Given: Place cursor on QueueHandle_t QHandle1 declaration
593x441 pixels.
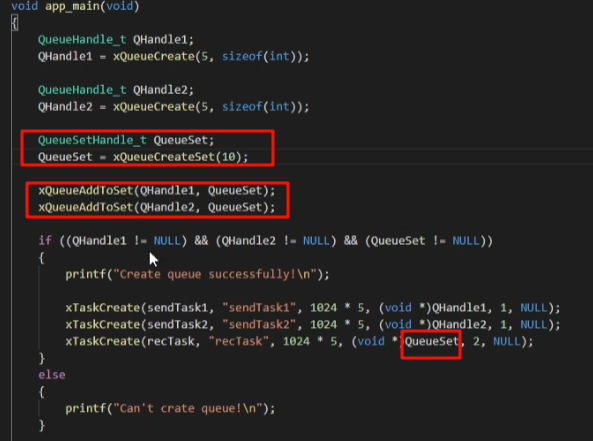Looking at the screenshot, I should point(116,40).
